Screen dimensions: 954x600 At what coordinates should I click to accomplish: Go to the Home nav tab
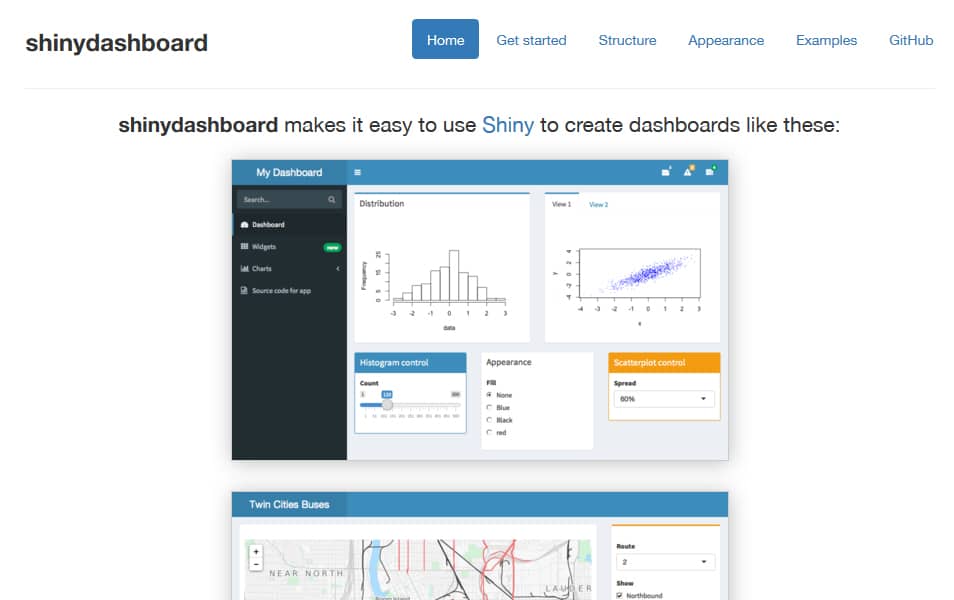click(445, 40)
